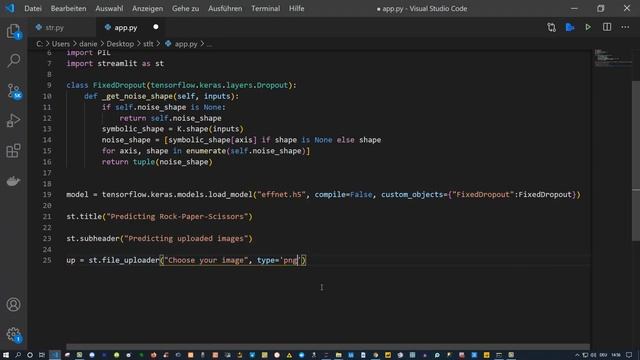
Task: Open Task View from the taskbar
Action: (x=42, y=355)
